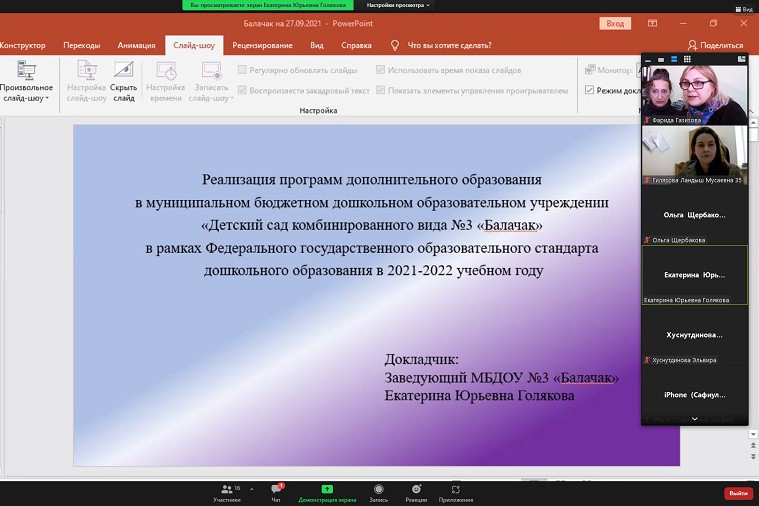Start recording with the Запись icon
Image resolution: width=759 pixels, height=506 pixels.
(379, 489)
